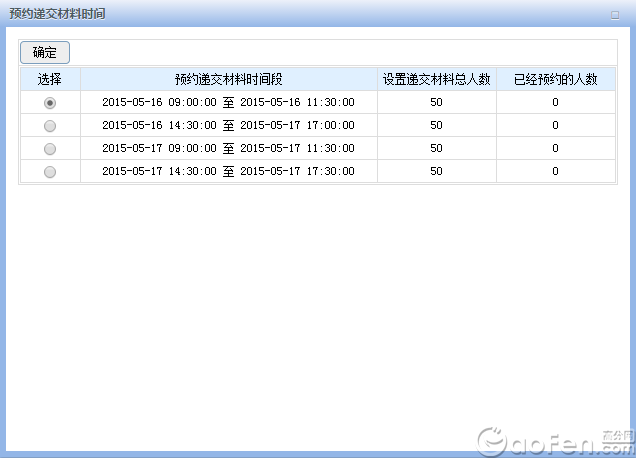
Task: Click time range ending 2015-05-16 11:30:00
Action: tap(228, 102)
